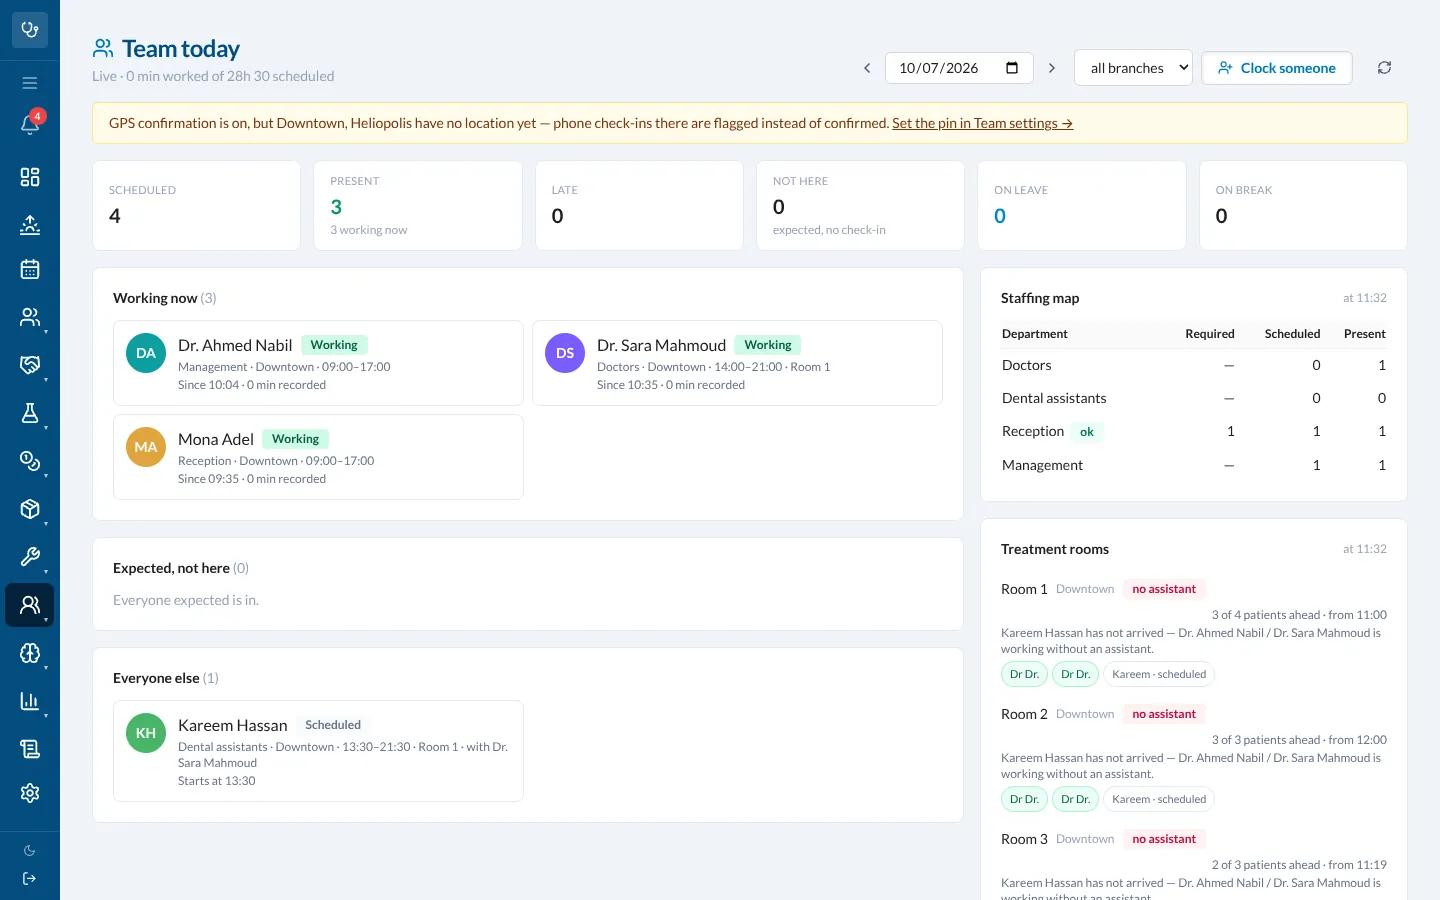Open the highlighted team icon in sidebar
Viewport: 1440px width, 900px height.
point(30,605)
